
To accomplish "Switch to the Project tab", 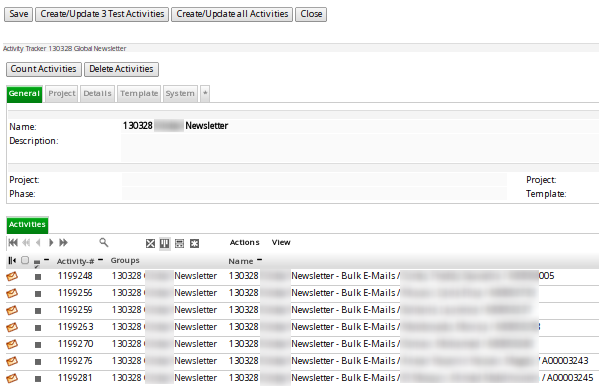I will click(62, 94).
